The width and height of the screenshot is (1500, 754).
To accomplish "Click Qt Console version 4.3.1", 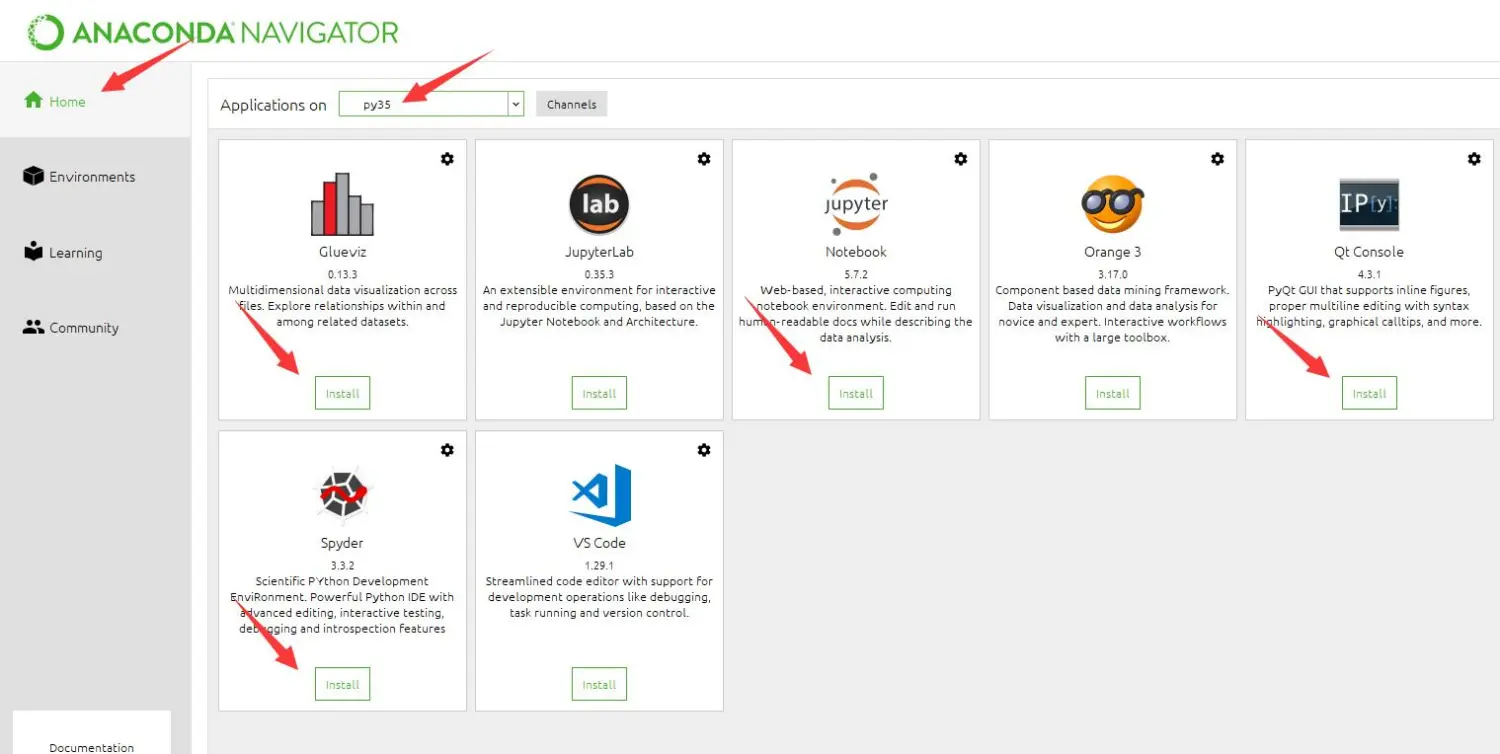I will pos(1369,273).
